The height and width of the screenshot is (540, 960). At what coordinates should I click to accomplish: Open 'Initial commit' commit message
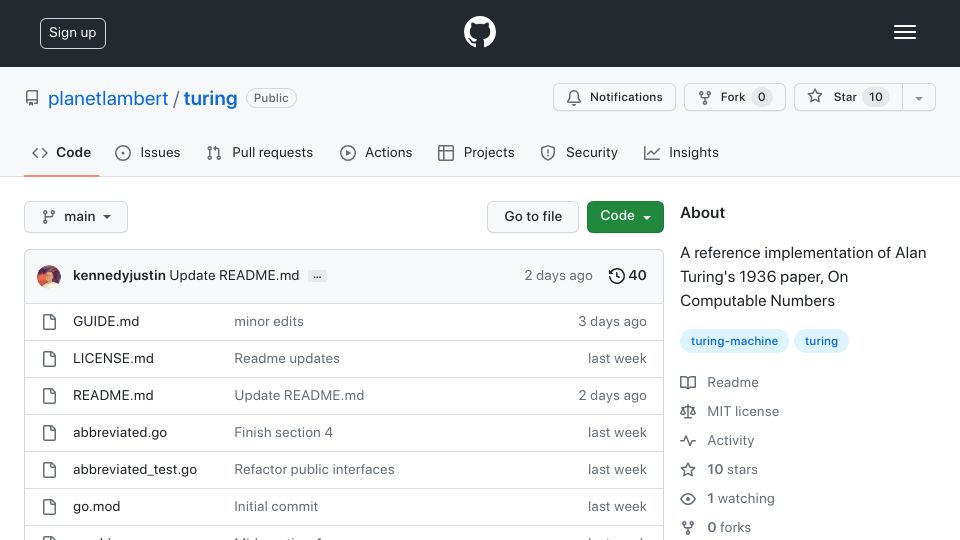276,506
